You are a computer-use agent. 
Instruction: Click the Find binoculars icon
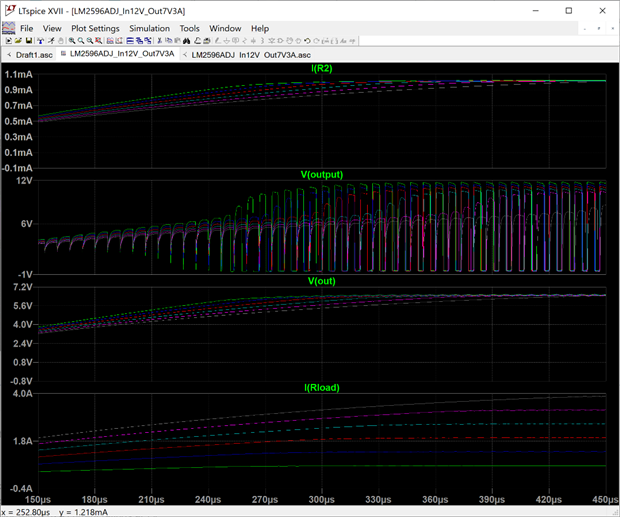186,41
